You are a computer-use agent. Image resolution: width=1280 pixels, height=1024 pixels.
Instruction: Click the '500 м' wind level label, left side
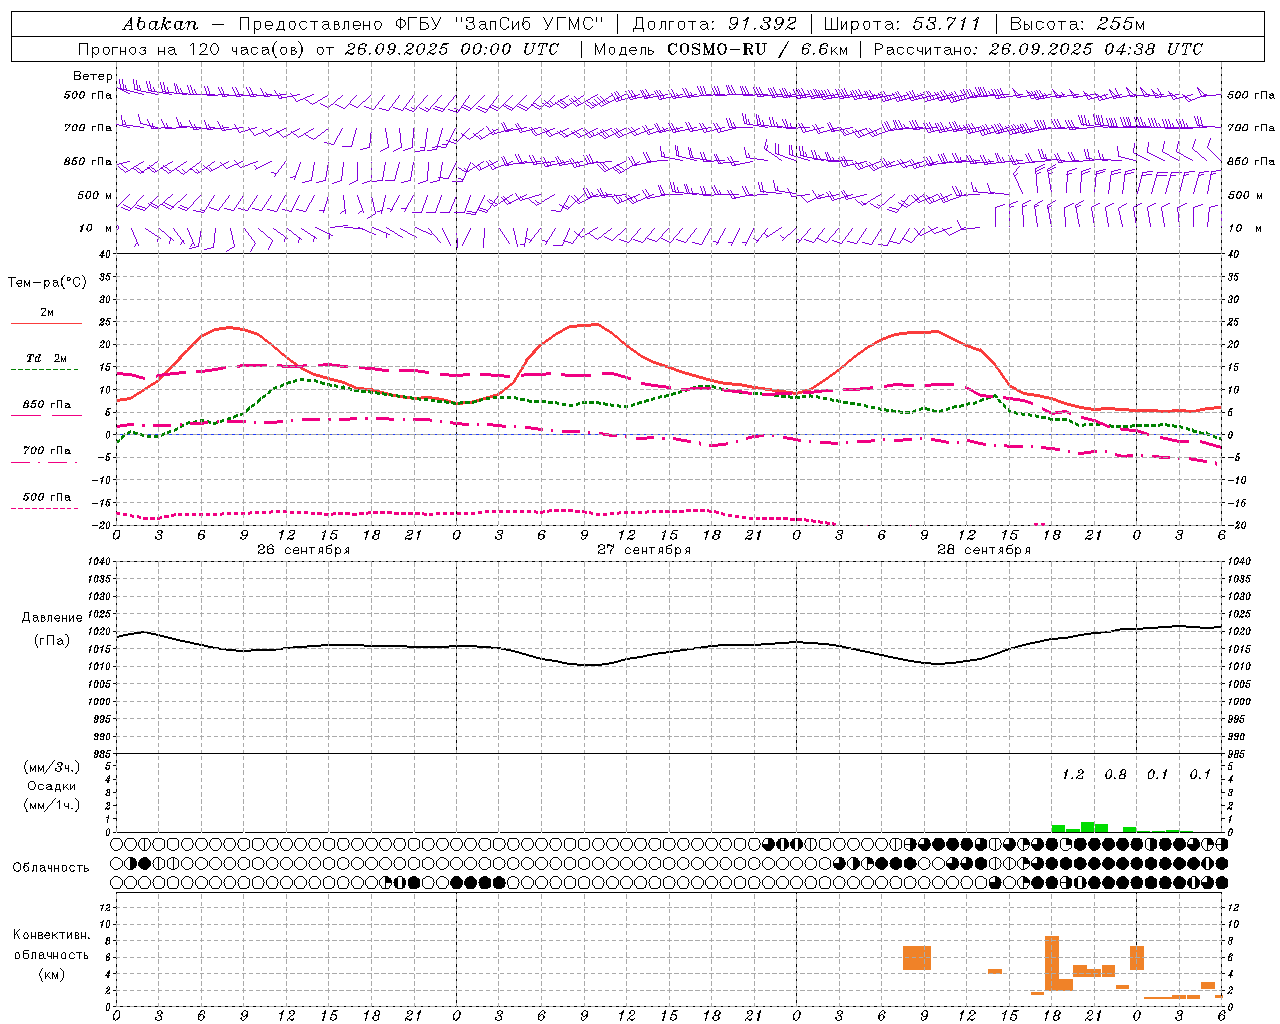coord(95,196)
